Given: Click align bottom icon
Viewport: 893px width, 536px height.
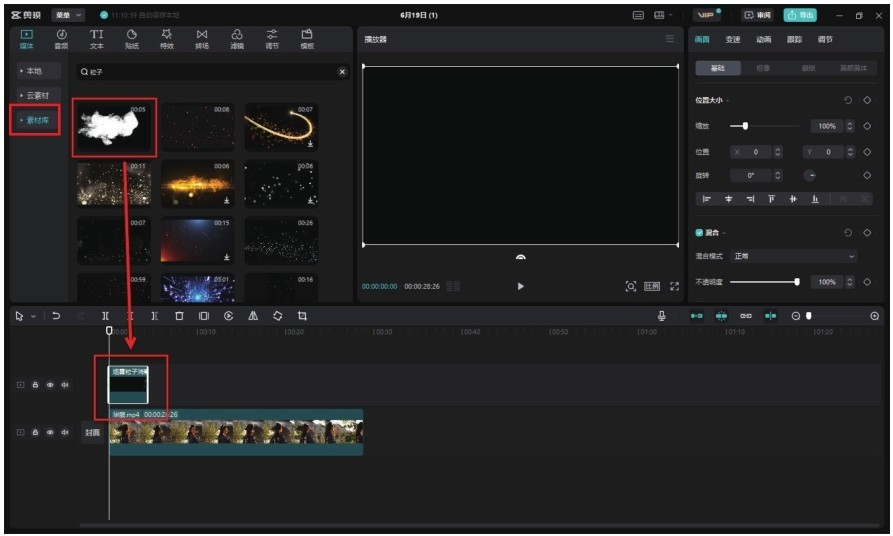Looking at the screenshot, I should [x=815, y=199].
